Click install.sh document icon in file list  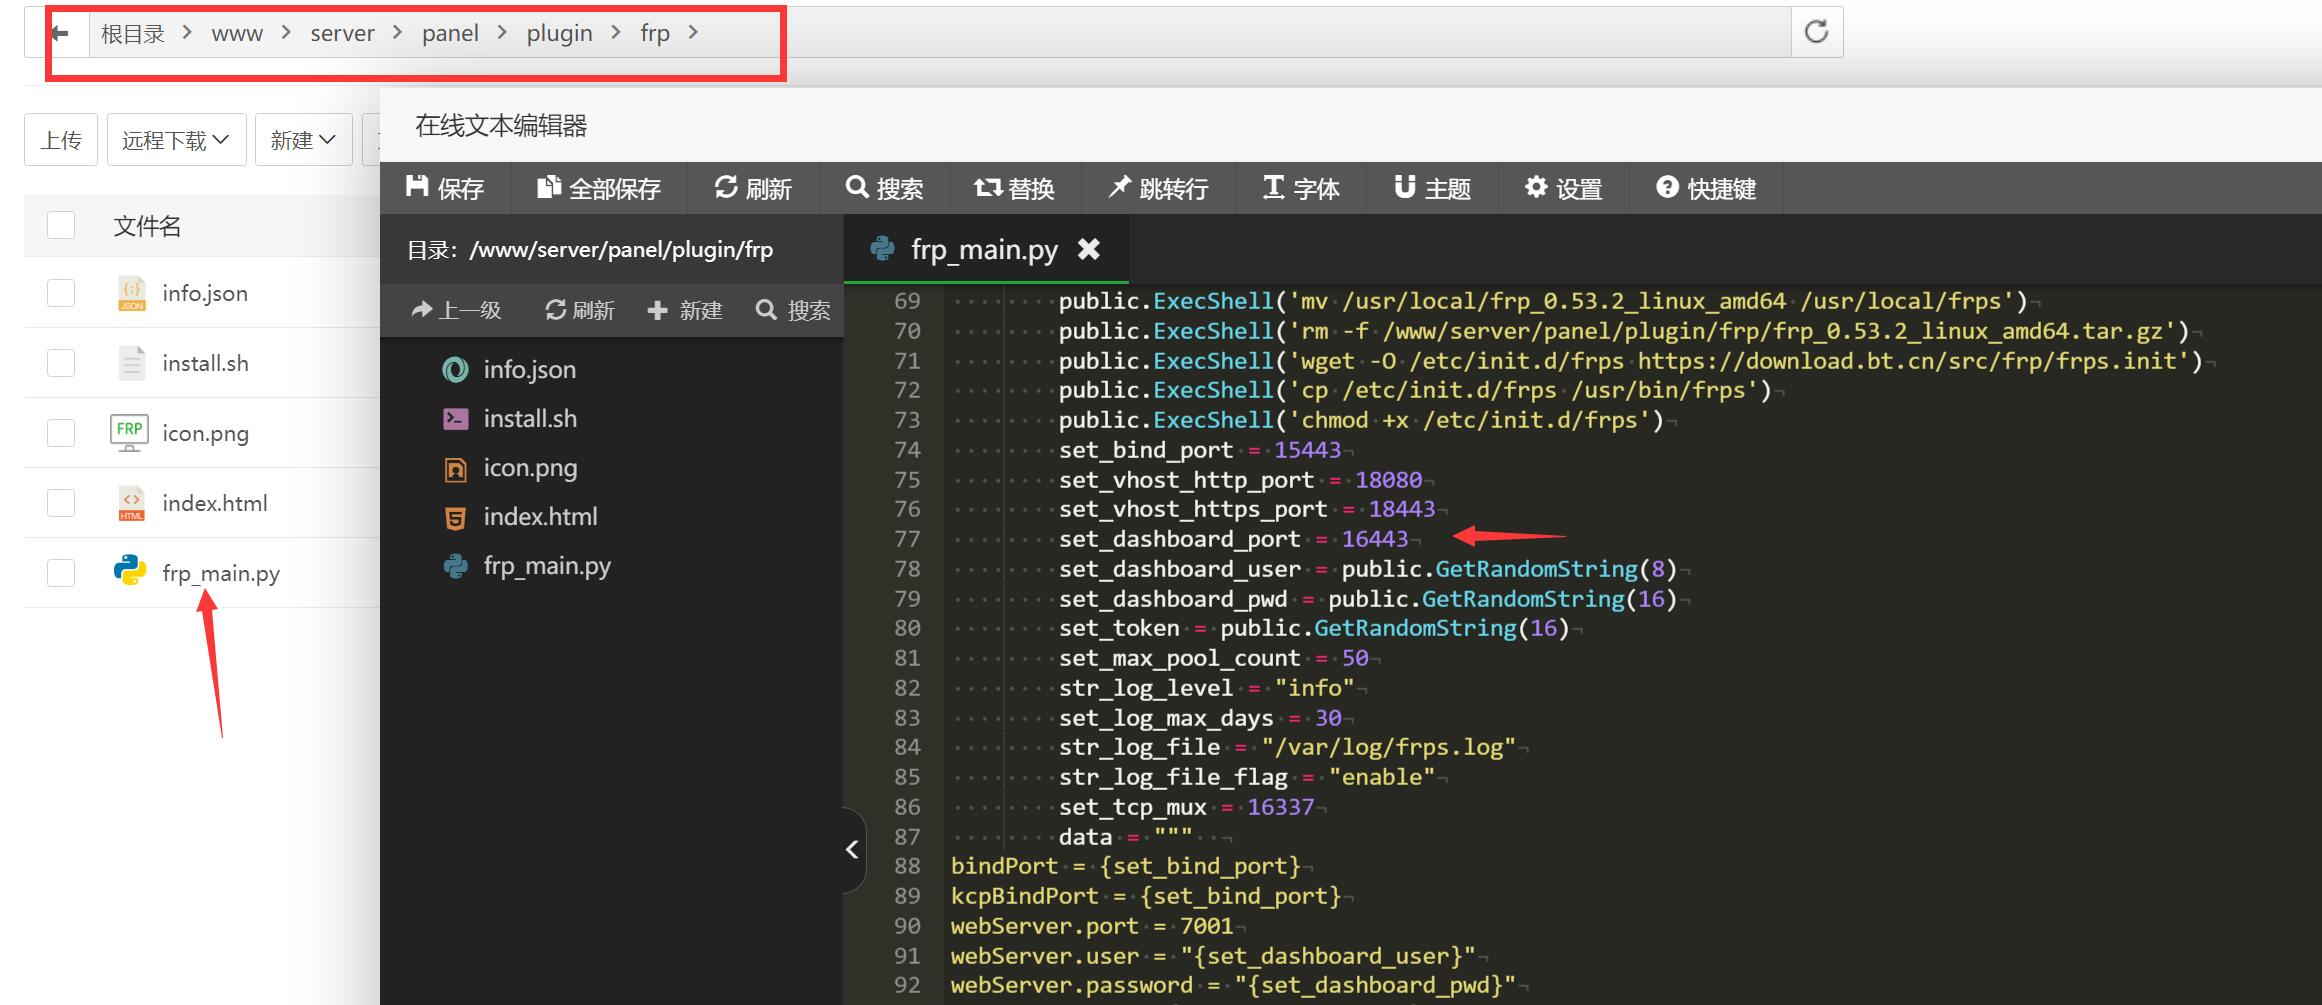click(x=131, y=363)
